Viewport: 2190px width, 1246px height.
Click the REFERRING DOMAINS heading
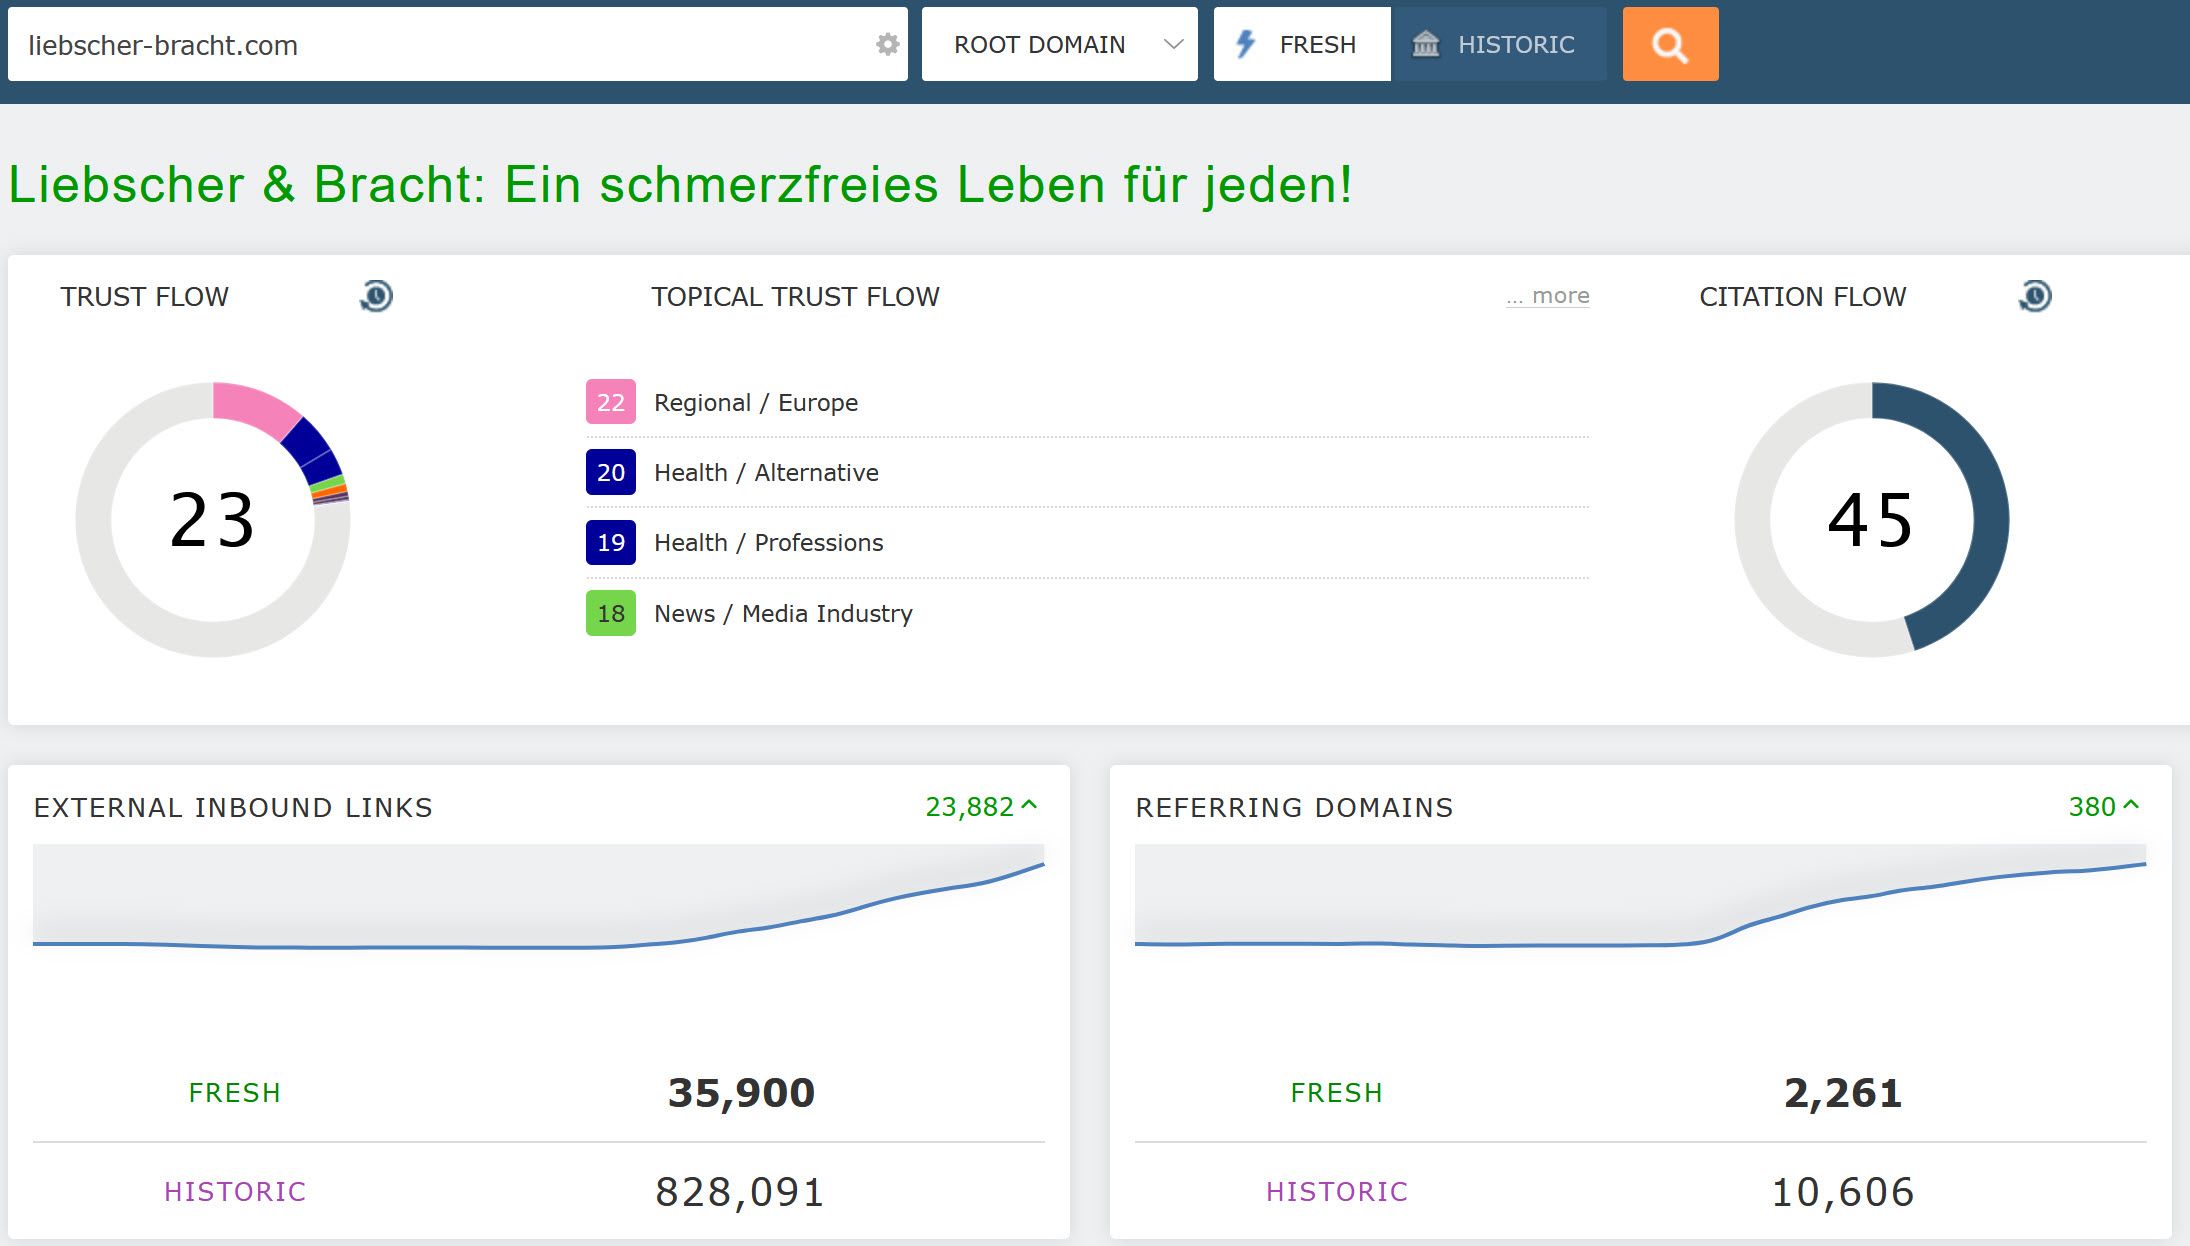point(1294,807)
